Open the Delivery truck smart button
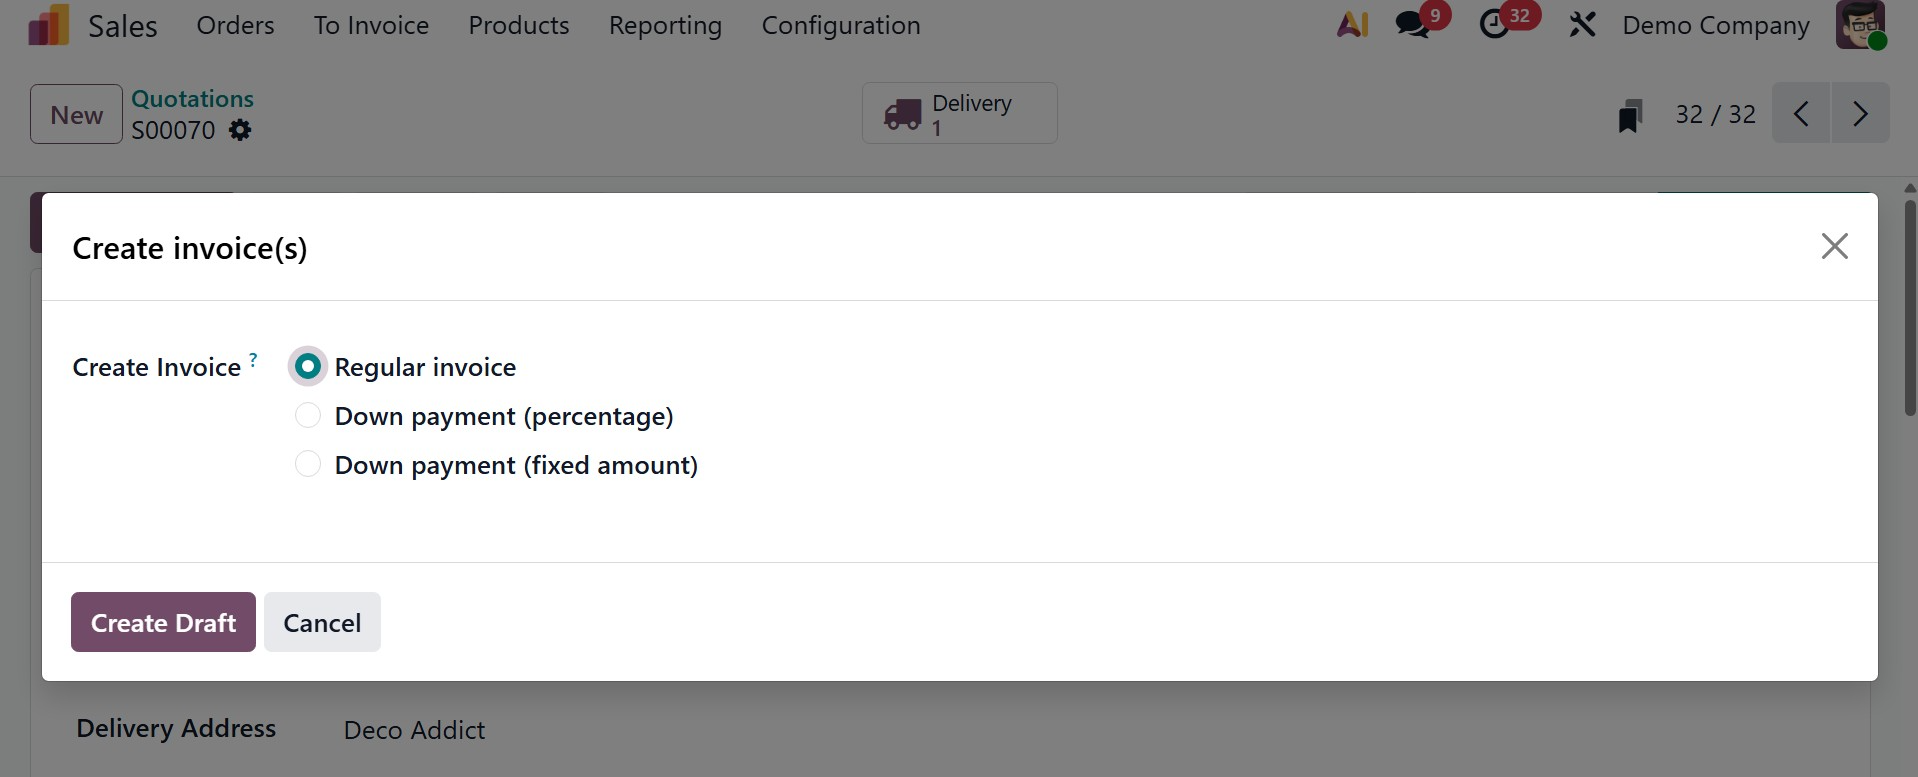 click(x=959, y=114)
